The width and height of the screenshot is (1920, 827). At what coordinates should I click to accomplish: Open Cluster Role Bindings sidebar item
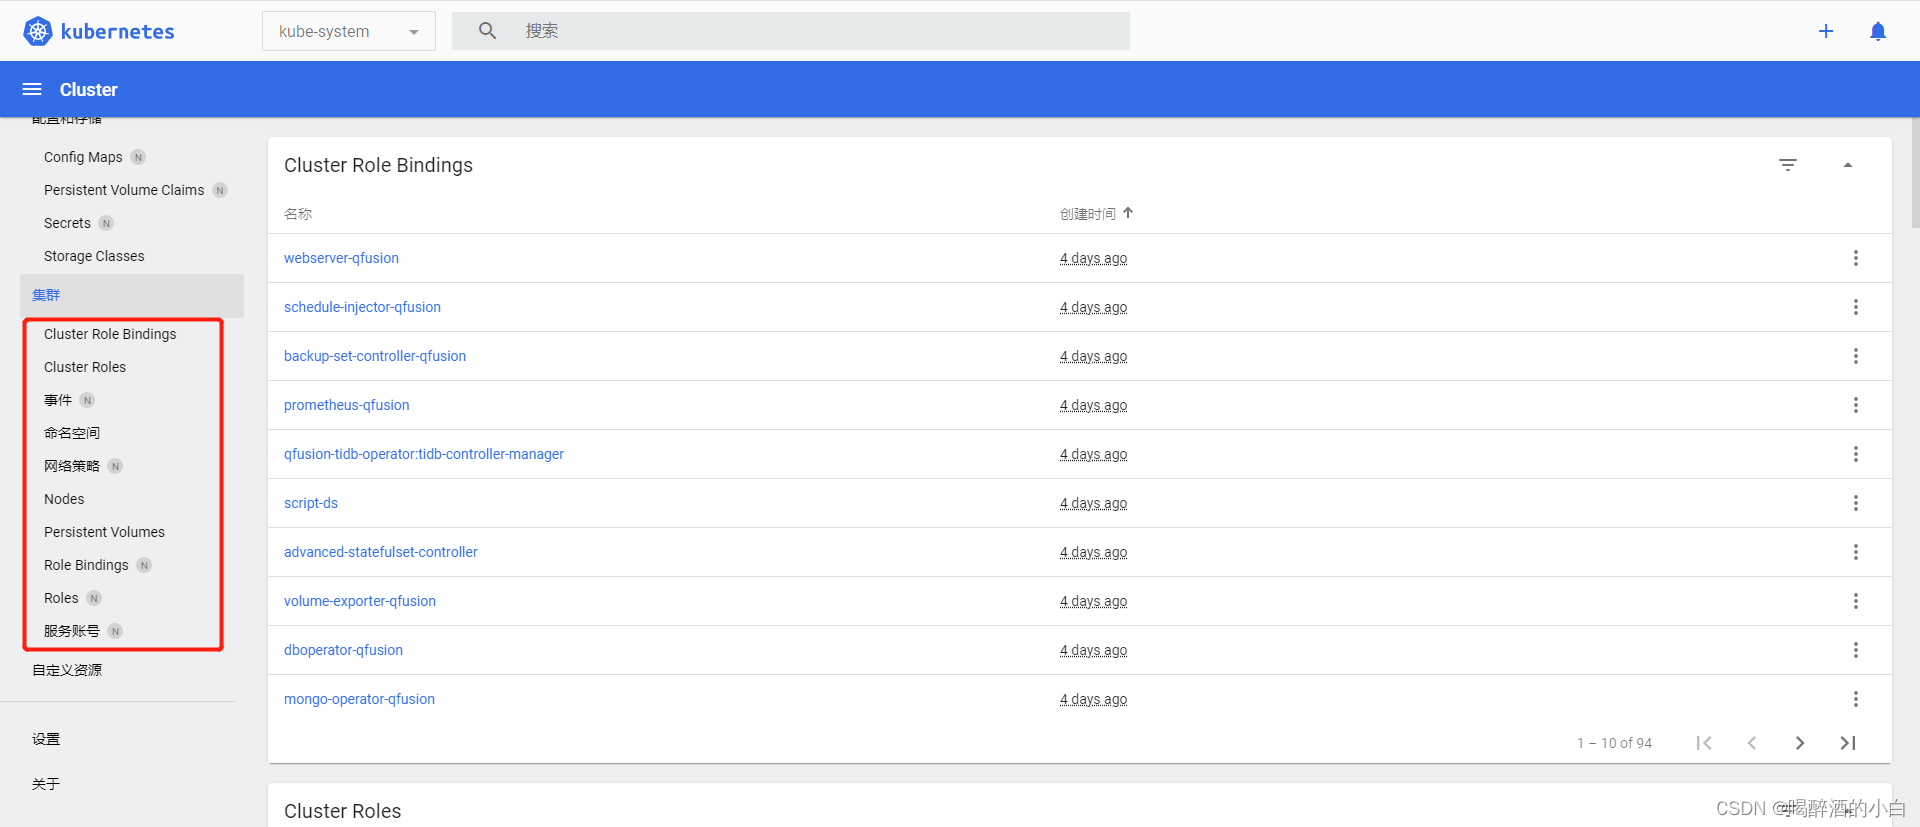coord(110,334)
